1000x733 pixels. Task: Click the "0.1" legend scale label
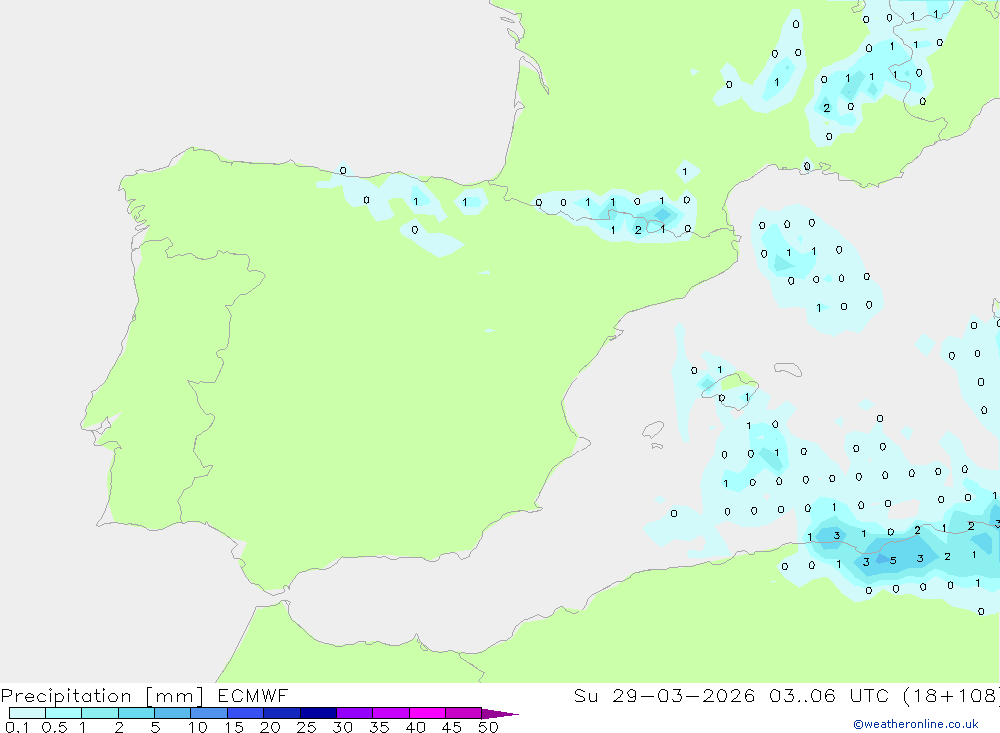(x=17, y=727)
